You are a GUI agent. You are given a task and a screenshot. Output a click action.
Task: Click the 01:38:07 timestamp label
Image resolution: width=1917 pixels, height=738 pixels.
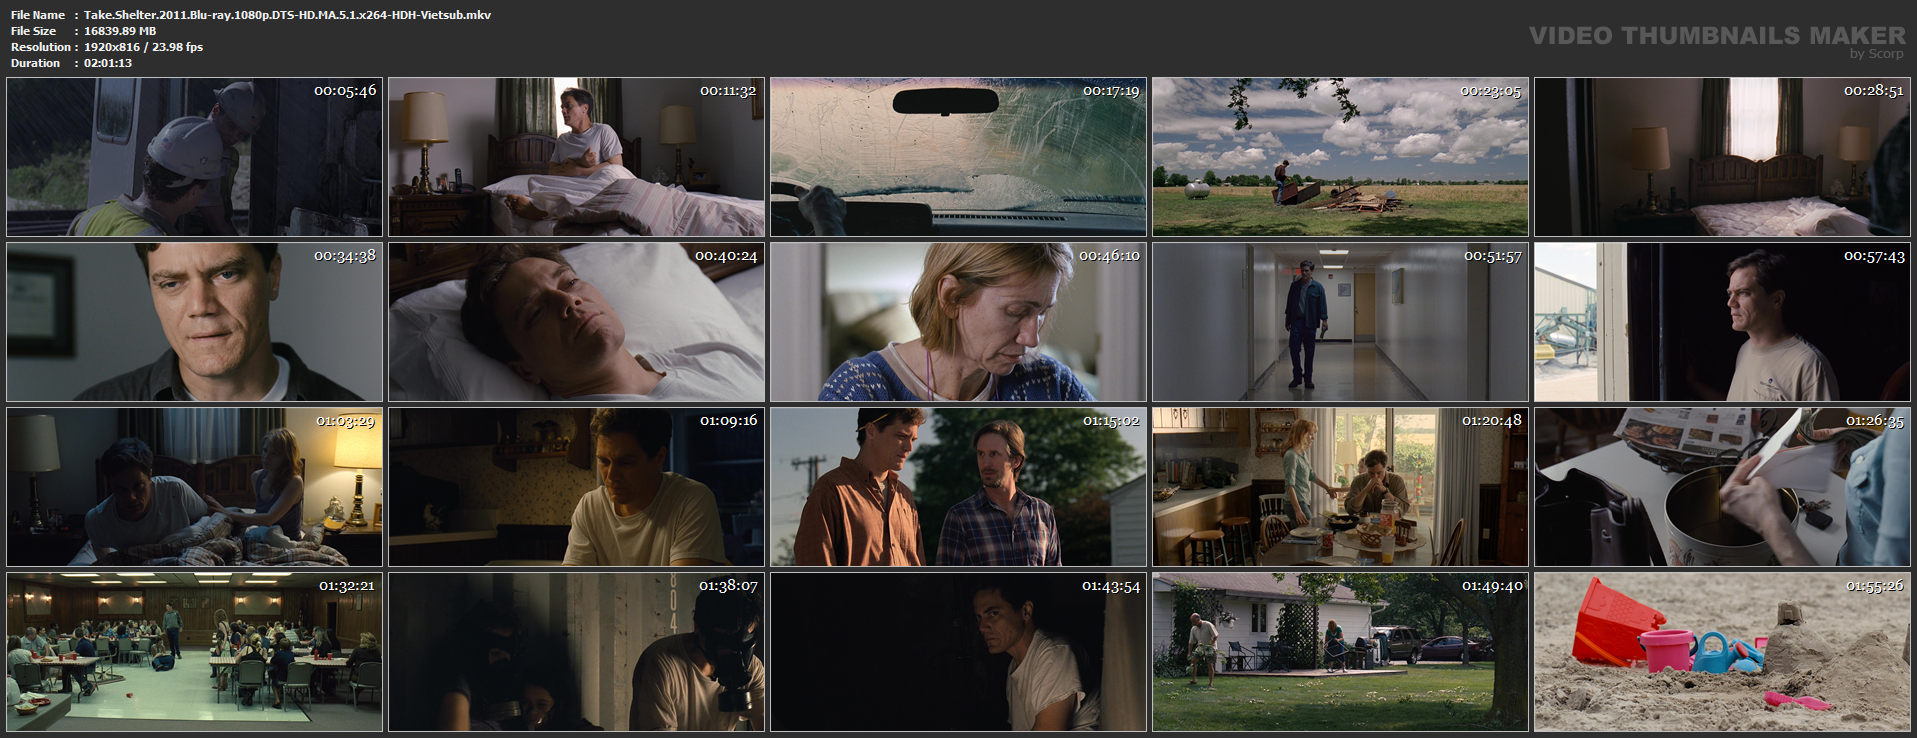(x=729, y=586)
